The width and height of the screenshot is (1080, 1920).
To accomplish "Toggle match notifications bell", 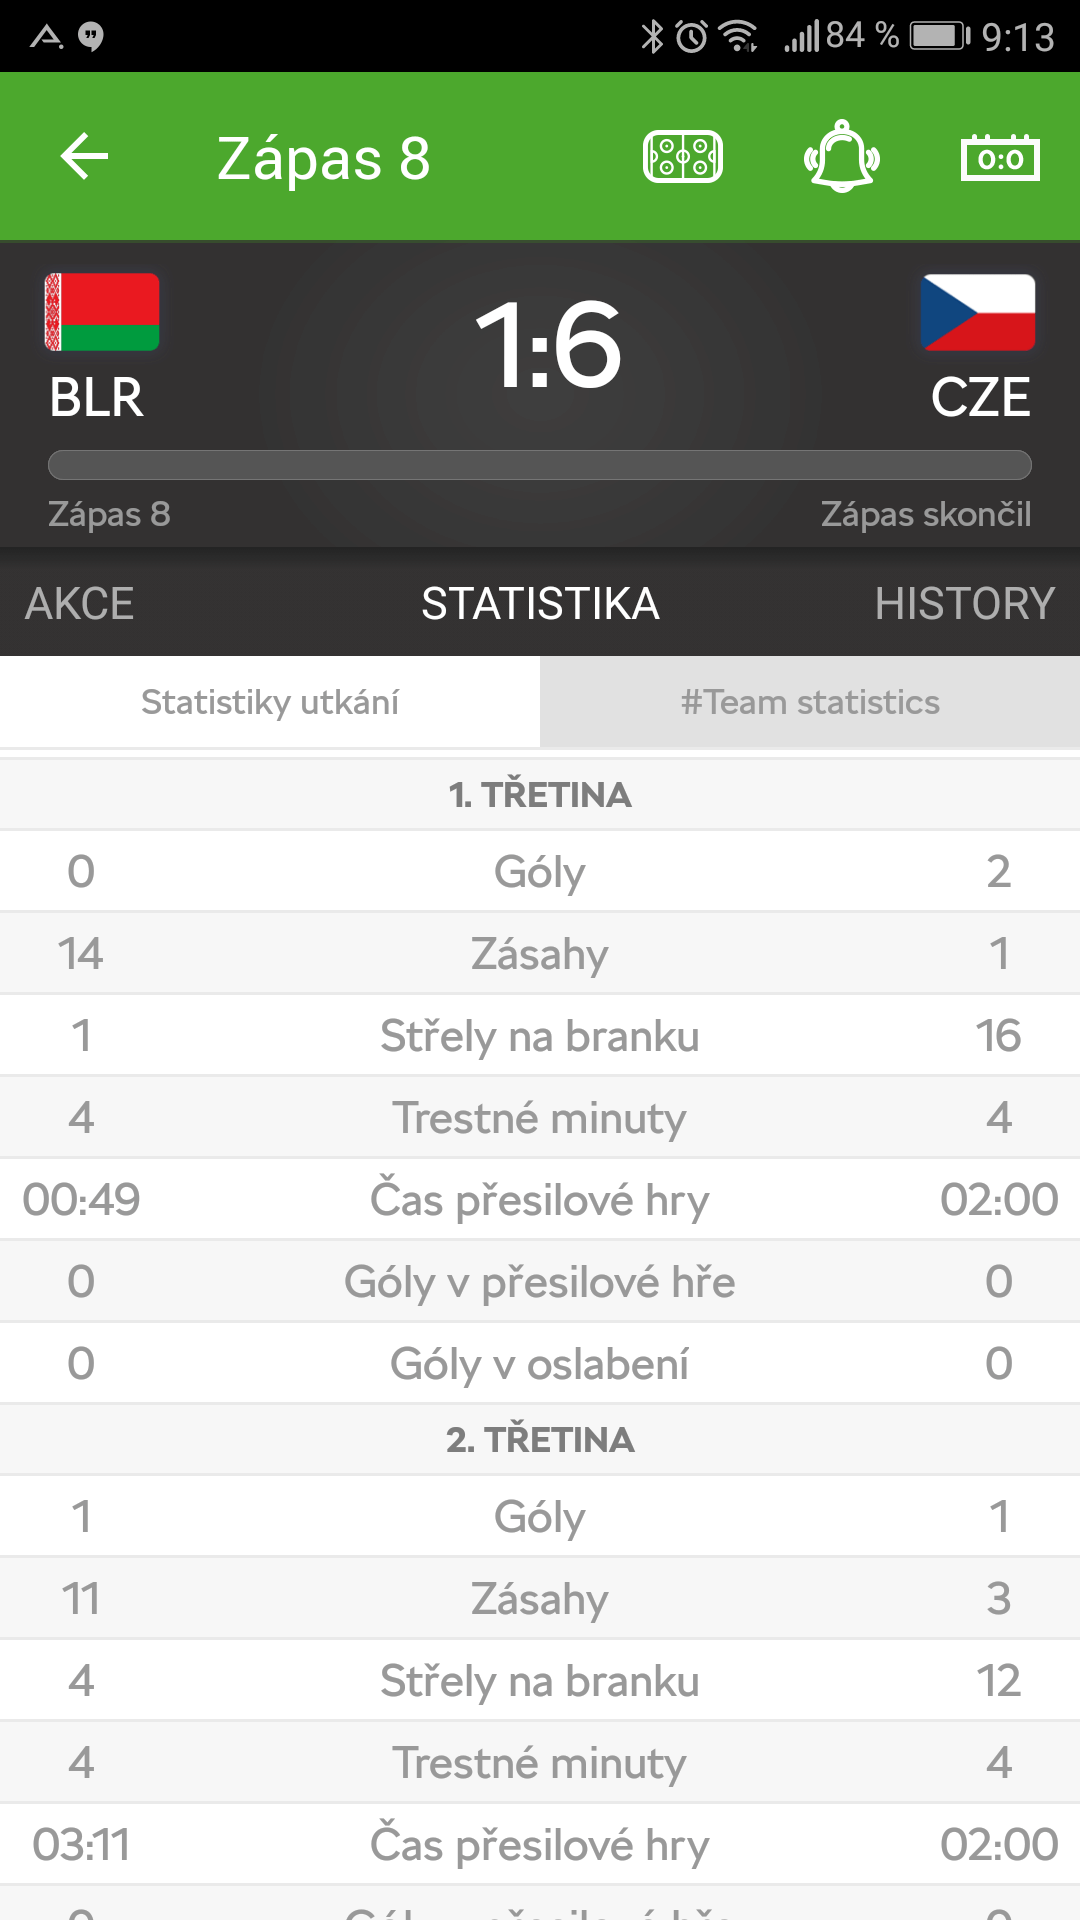I will tap(842, 157).
